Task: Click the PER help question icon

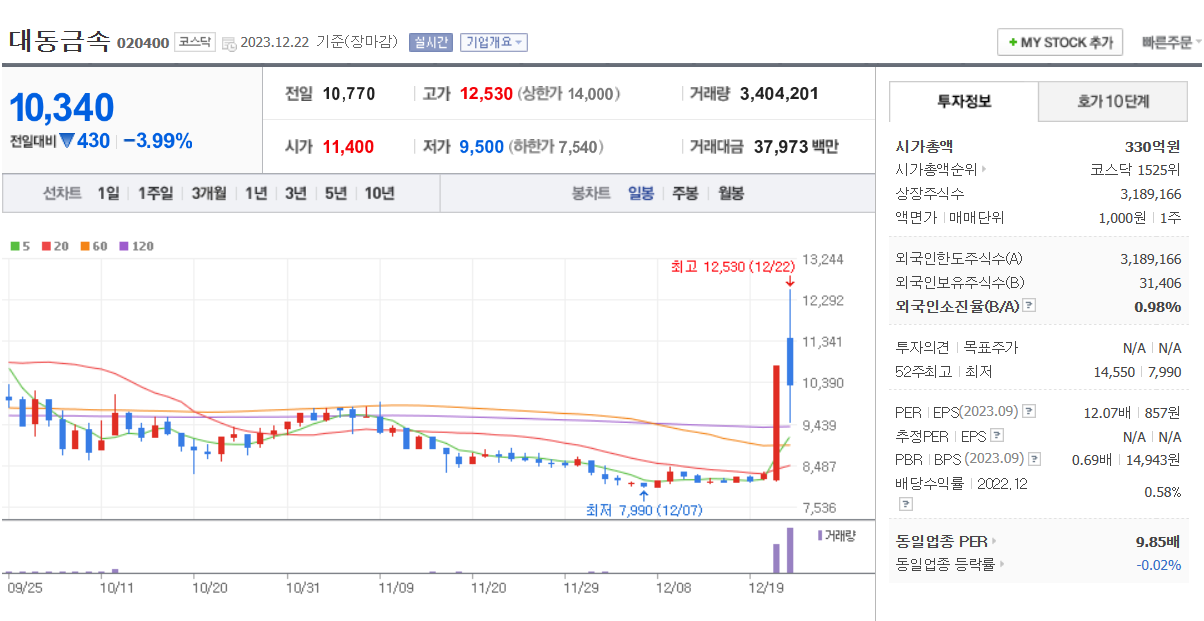Action: (x=1029, y=412)
